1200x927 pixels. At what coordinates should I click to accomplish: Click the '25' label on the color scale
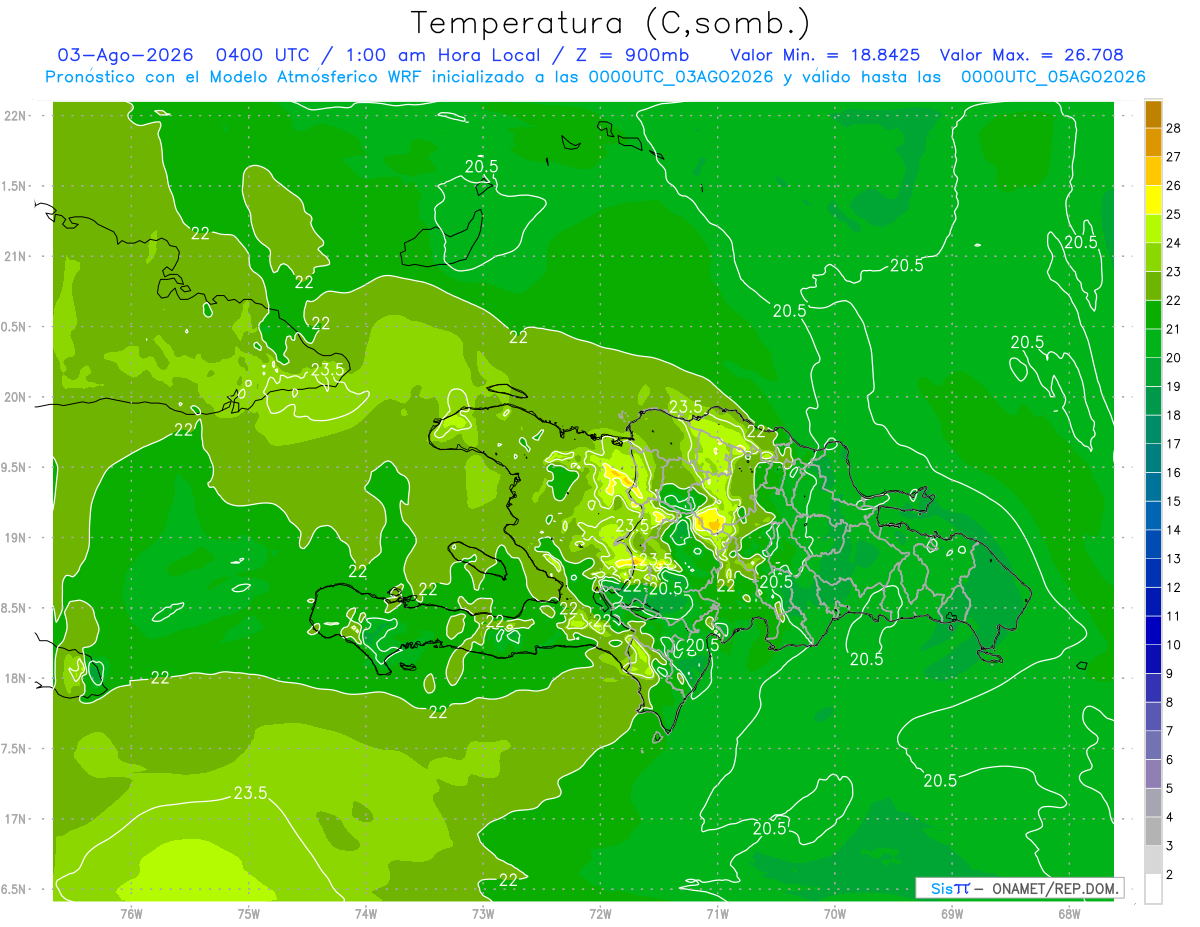point(1174,214)
